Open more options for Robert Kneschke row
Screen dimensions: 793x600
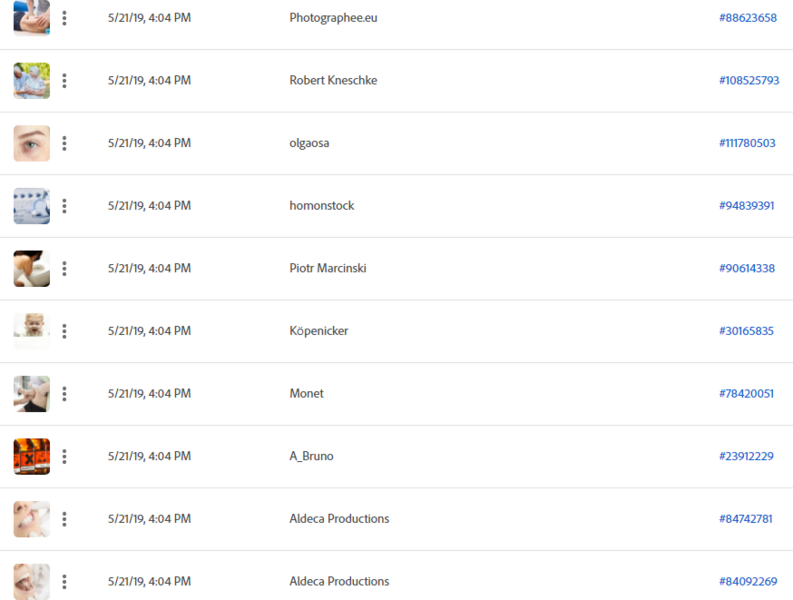tap(64, 81)
